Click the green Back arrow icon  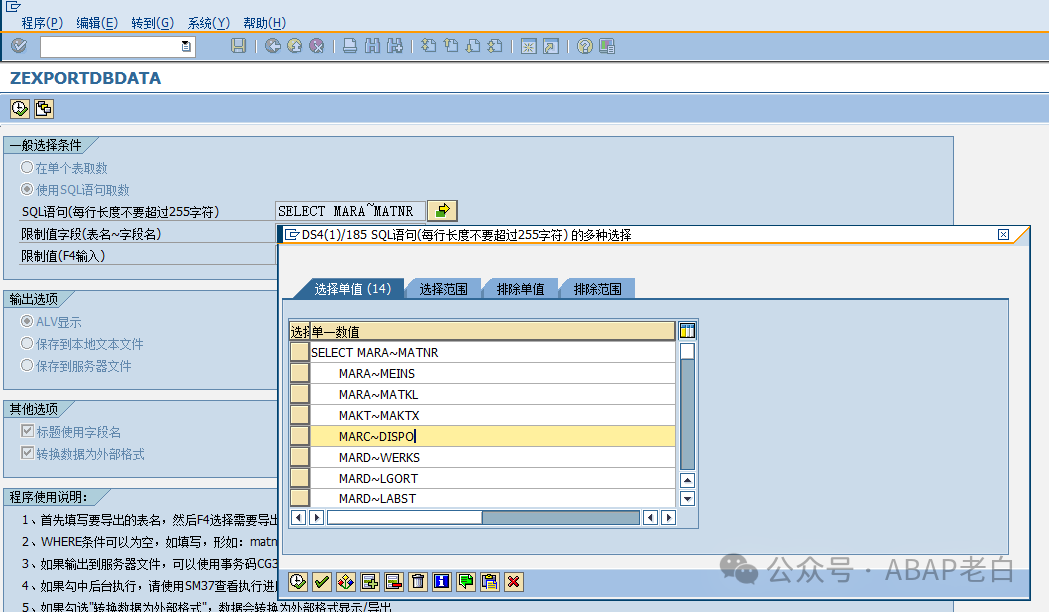tap(272, 45)
